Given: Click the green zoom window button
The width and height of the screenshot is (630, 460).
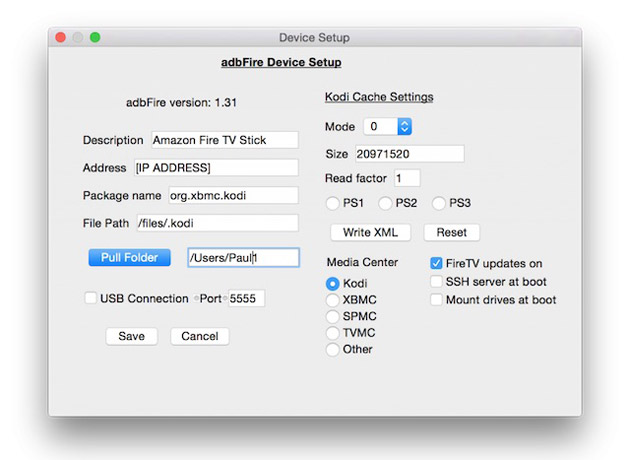Looking at the screenshot, I should coord(95,37).
